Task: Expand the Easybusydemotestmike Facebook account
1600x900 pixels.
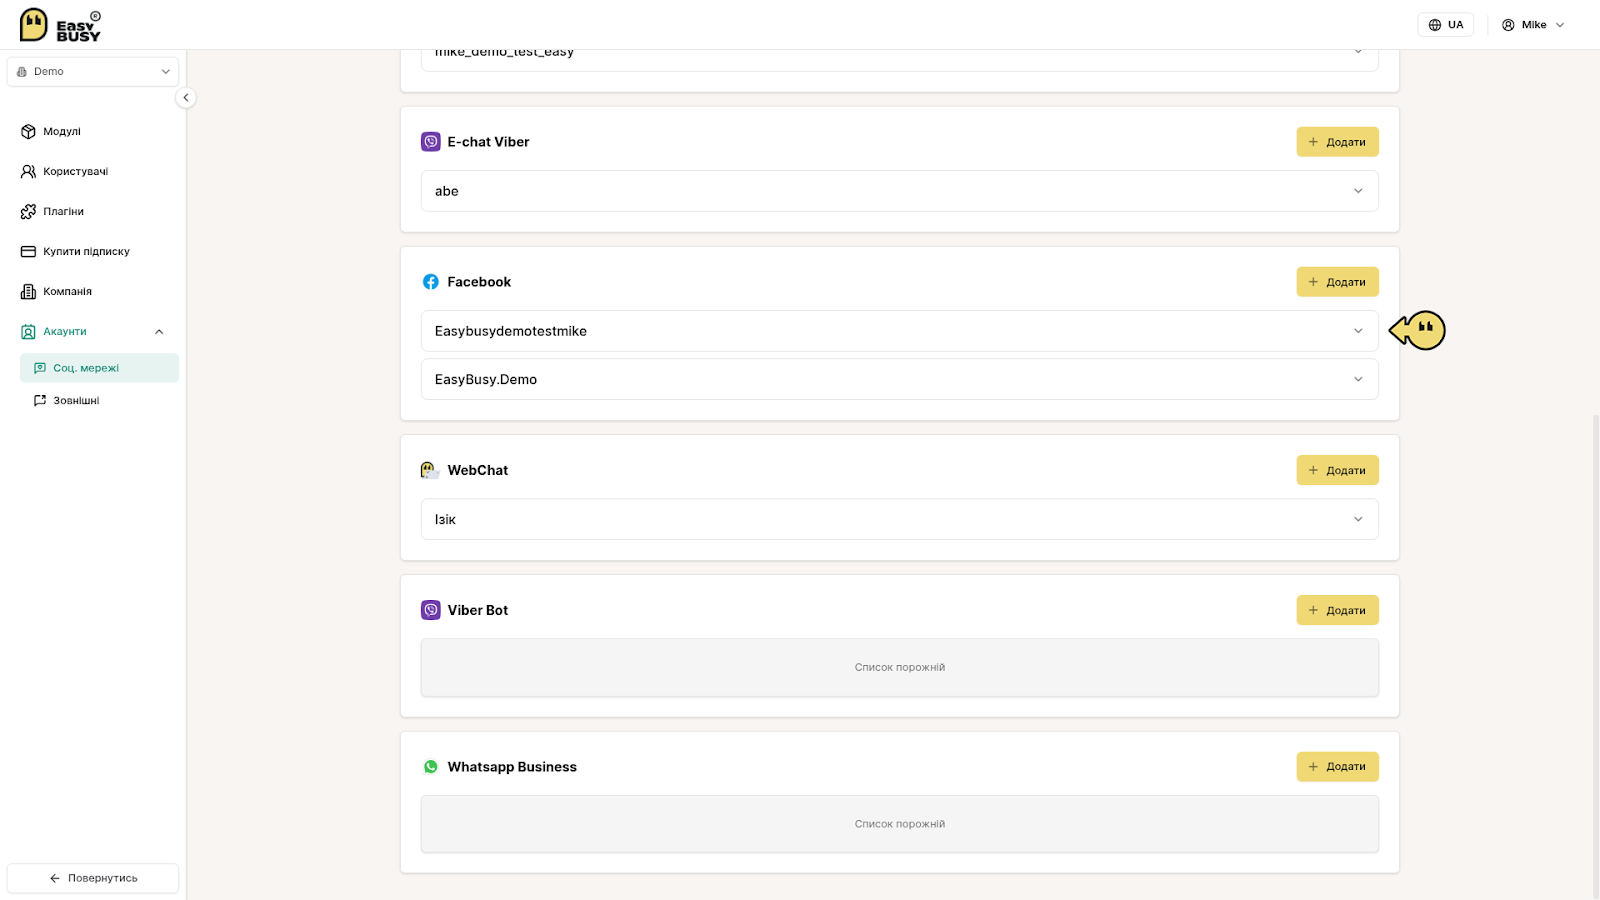Action: pyautogui.click(x=900, y=331)
